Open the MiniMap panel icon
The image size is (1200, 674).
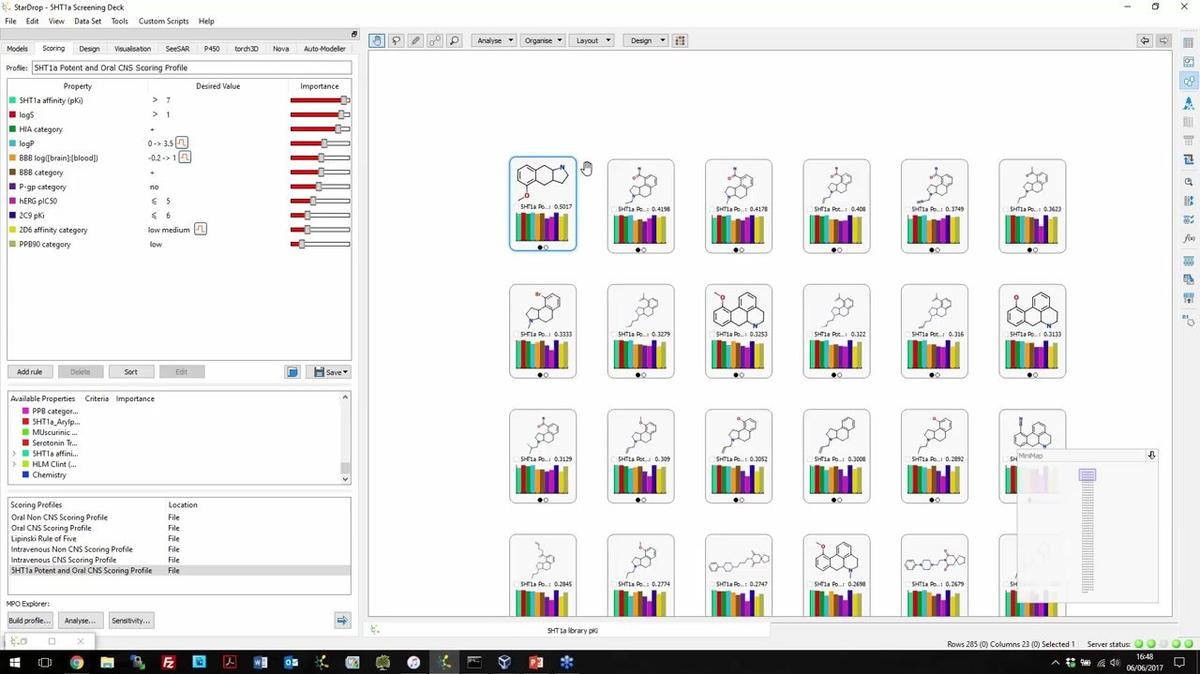1151,455
